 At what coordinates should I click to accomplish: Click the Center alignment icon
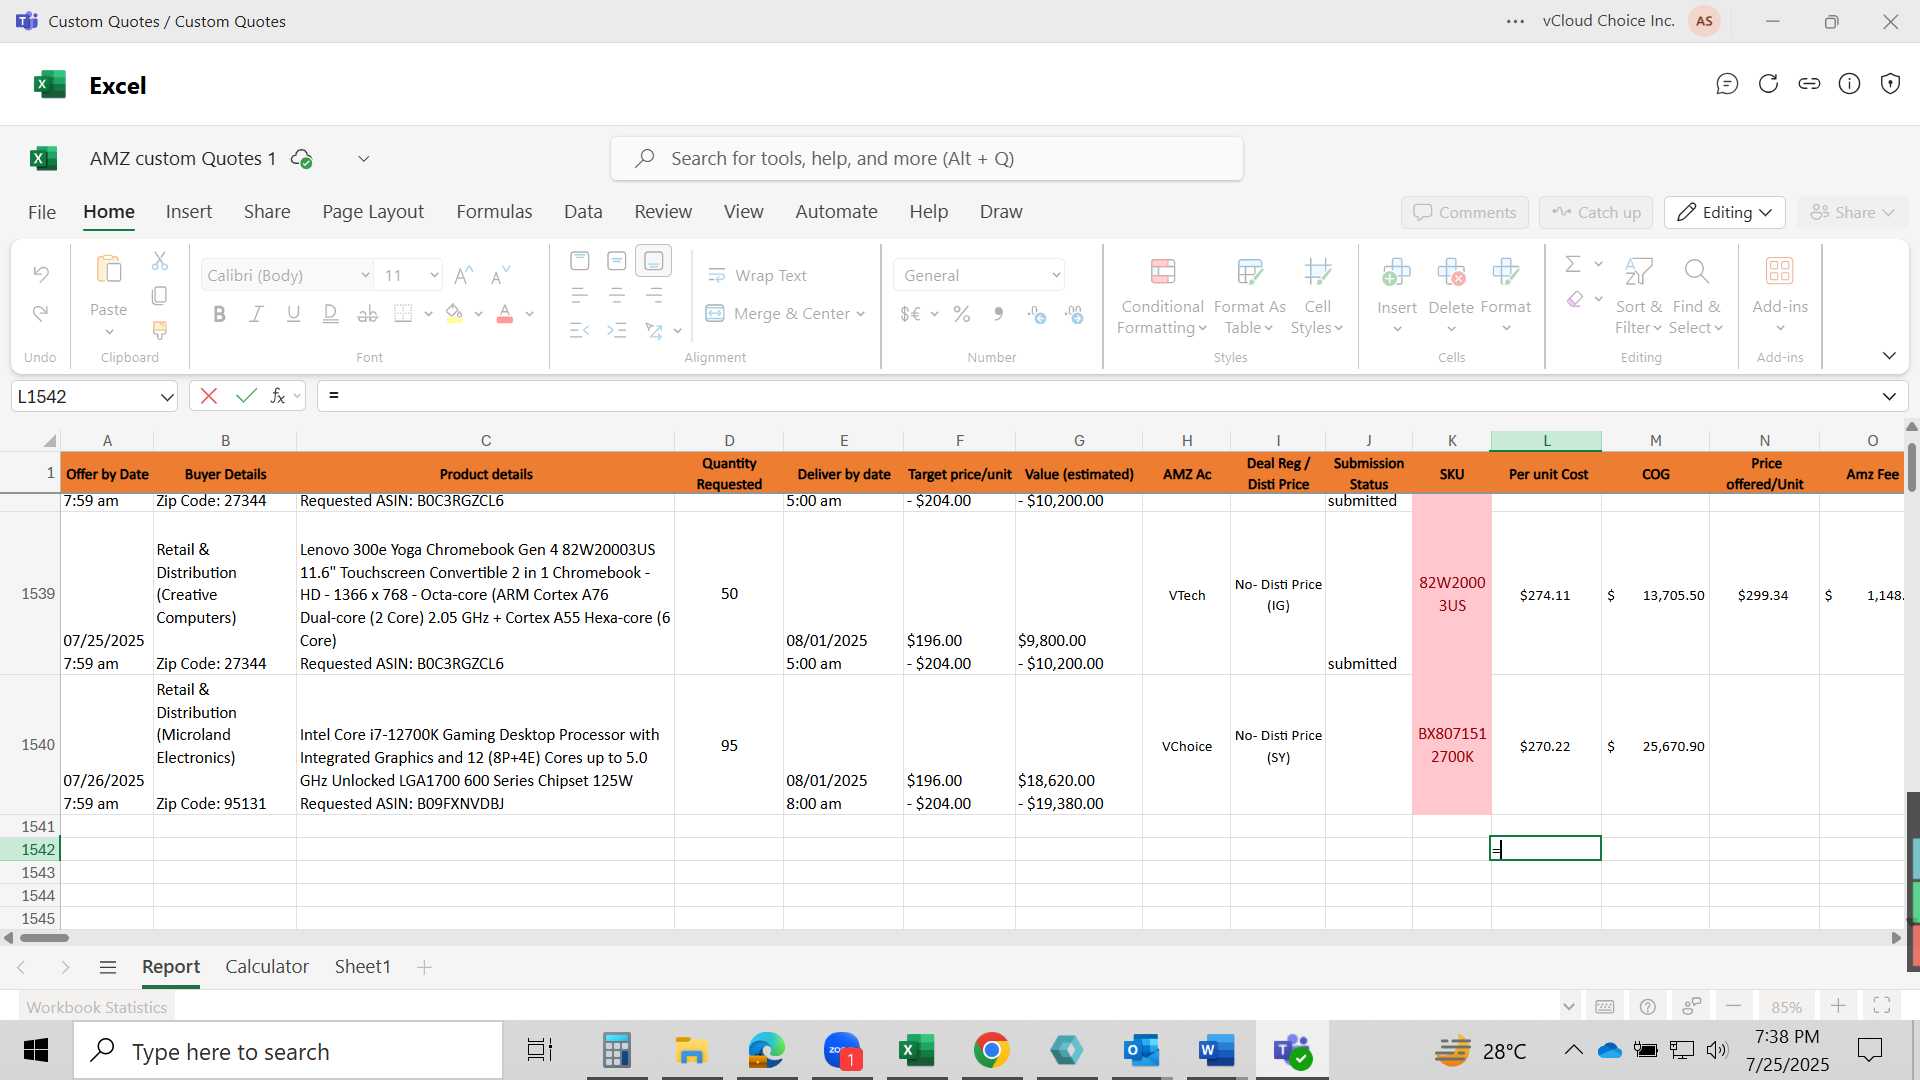coord(617,295)
